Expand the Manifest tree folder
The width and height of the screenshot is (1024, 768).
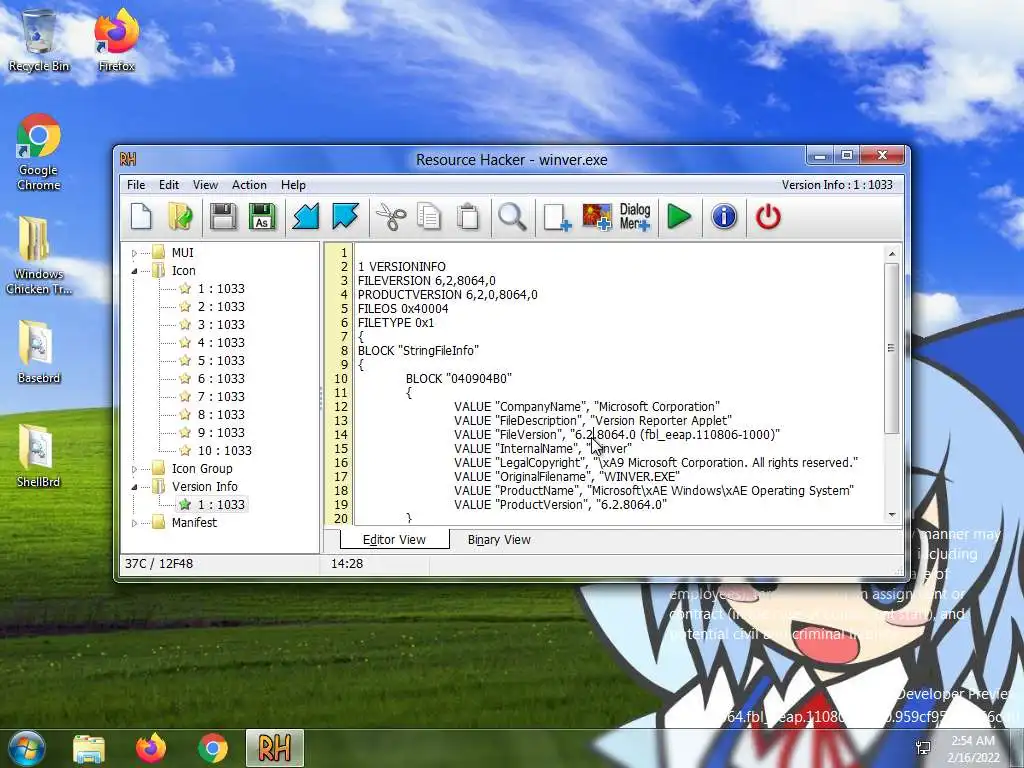pos(134,523)
